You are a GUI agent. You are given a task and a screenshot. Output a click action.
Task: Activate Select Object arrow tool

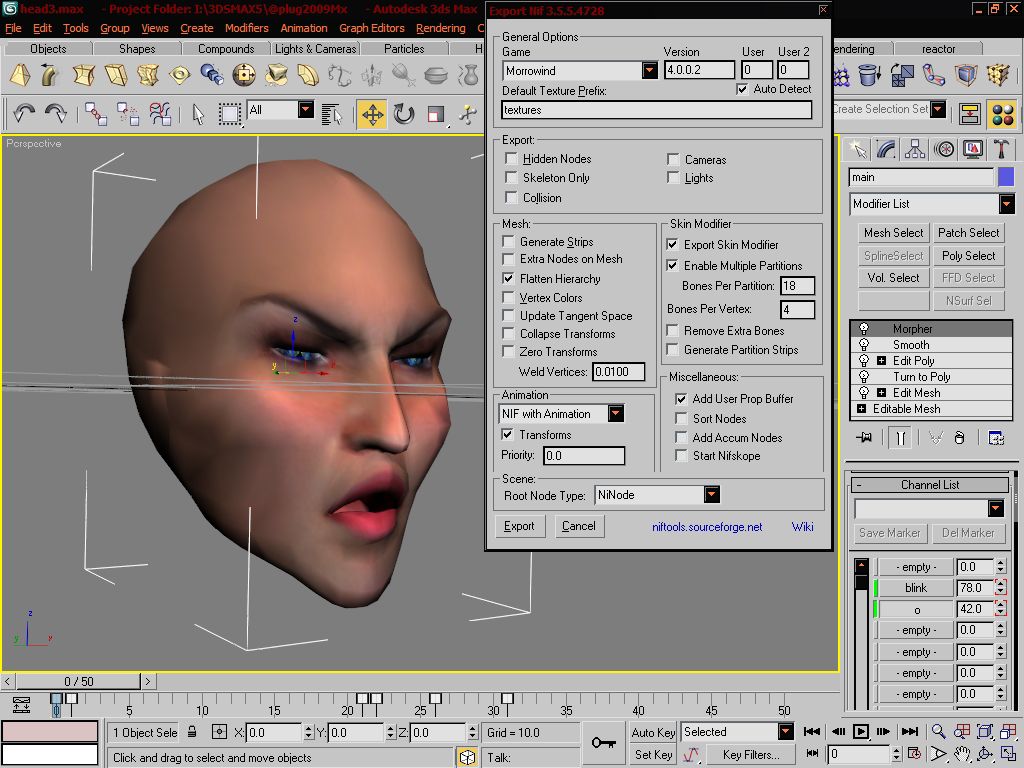198,114
